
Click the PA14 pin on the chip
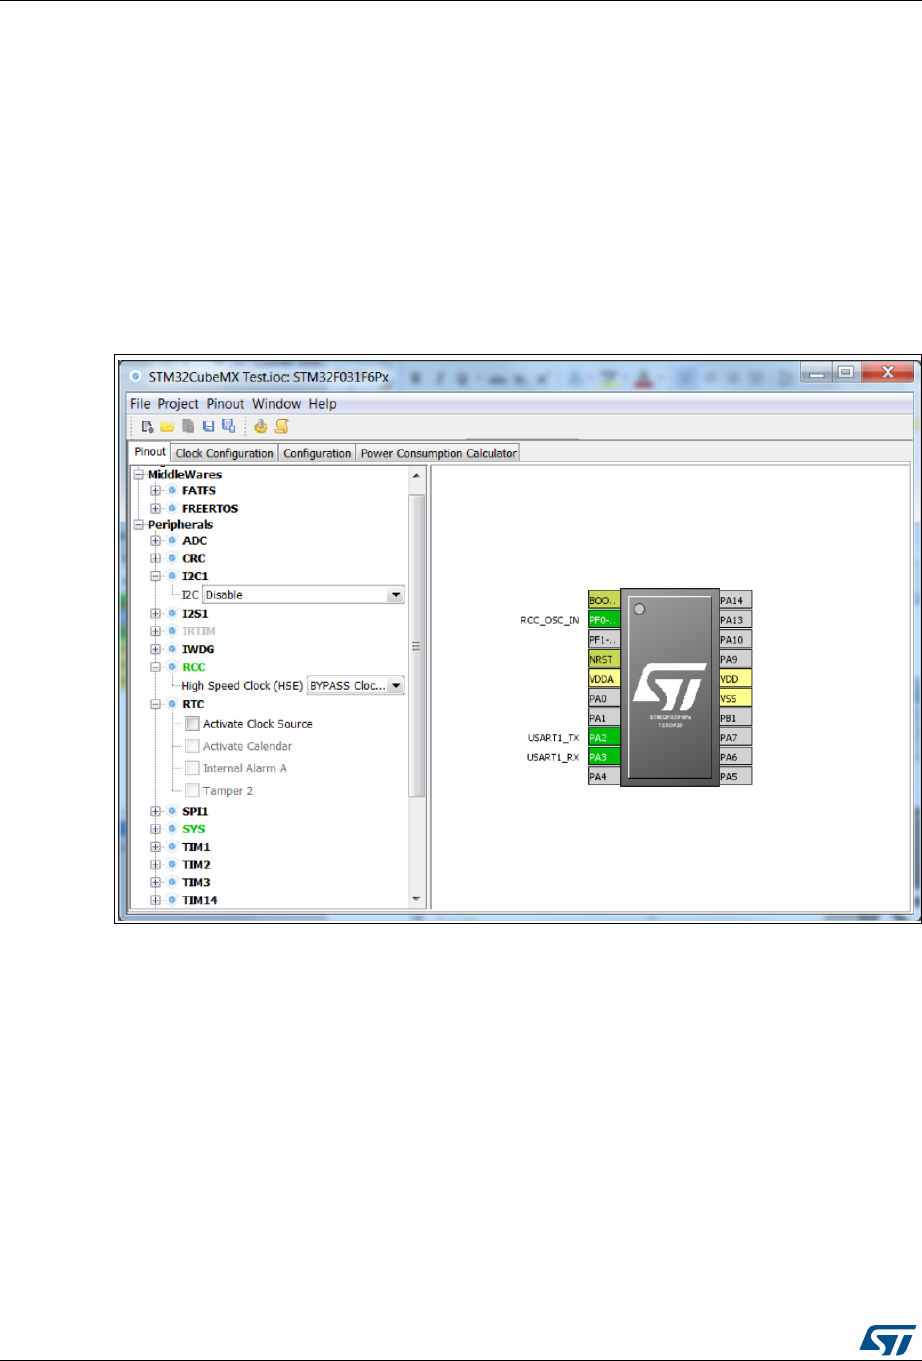point(735,601)
